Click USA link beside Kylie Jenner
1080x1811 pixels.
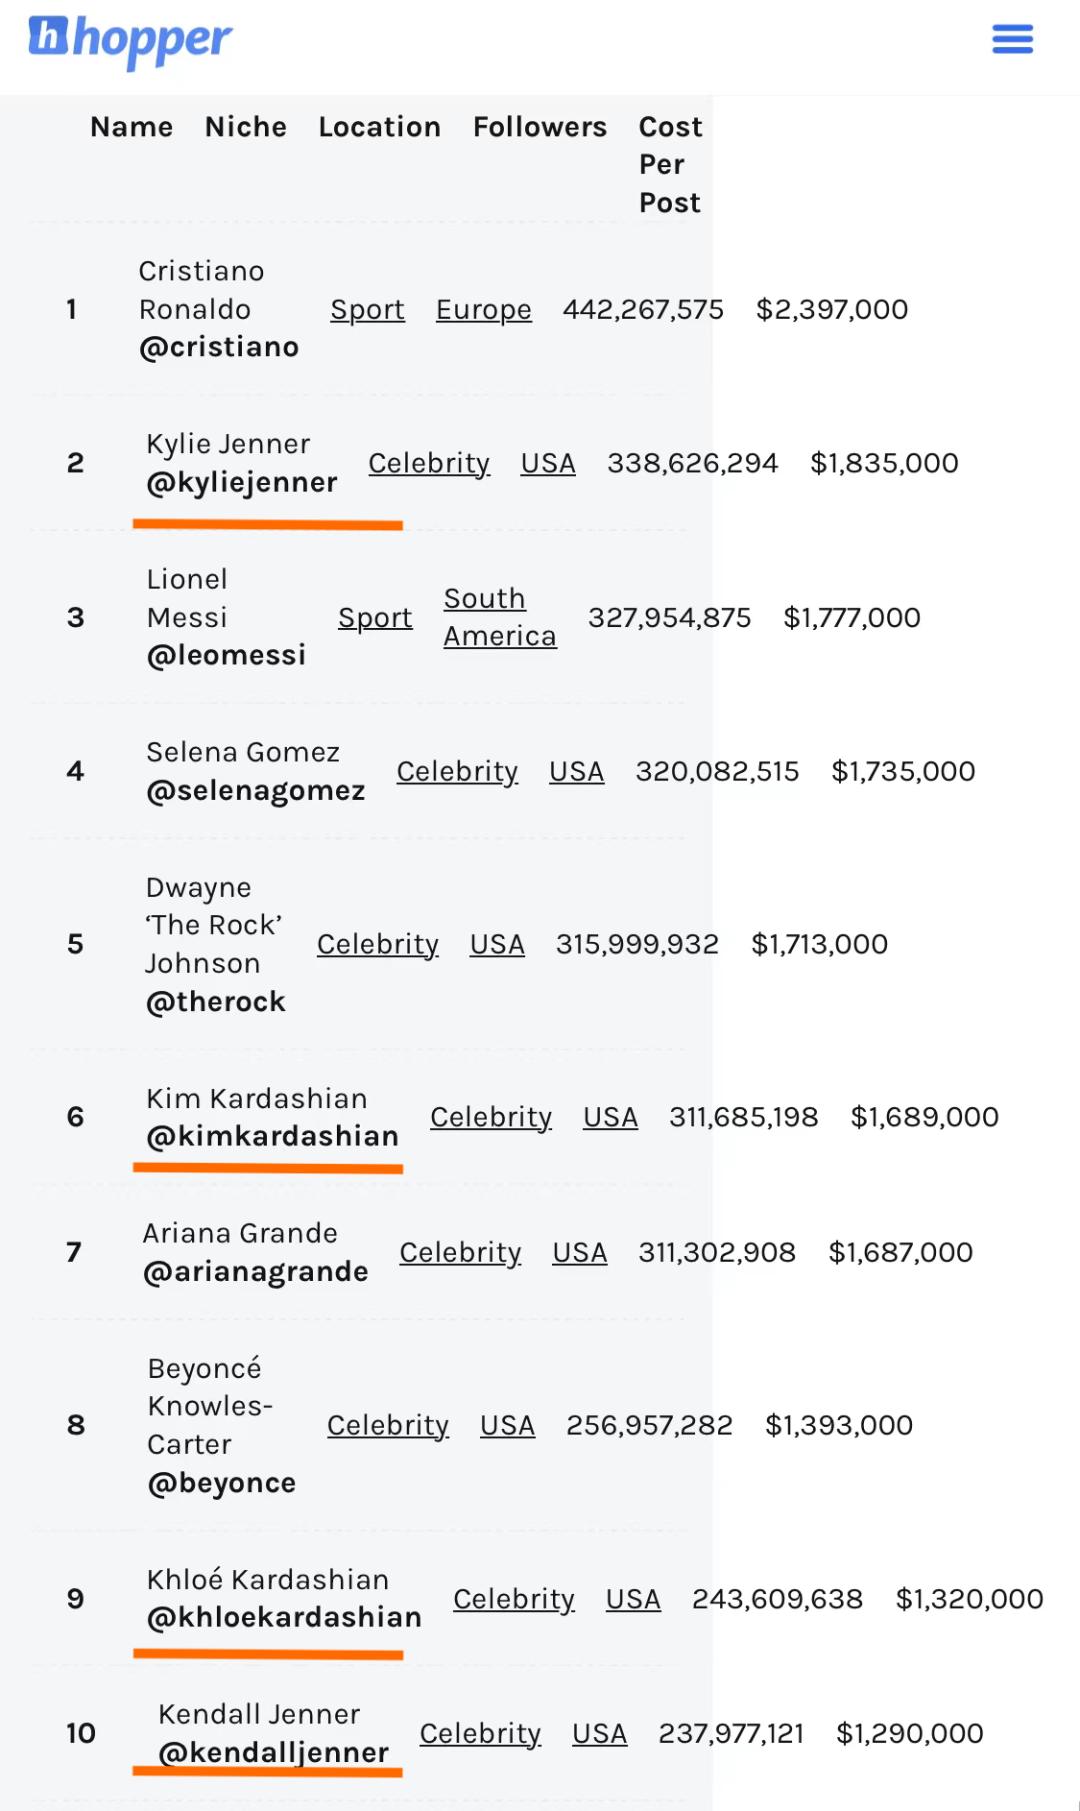(x=548, y=464)
